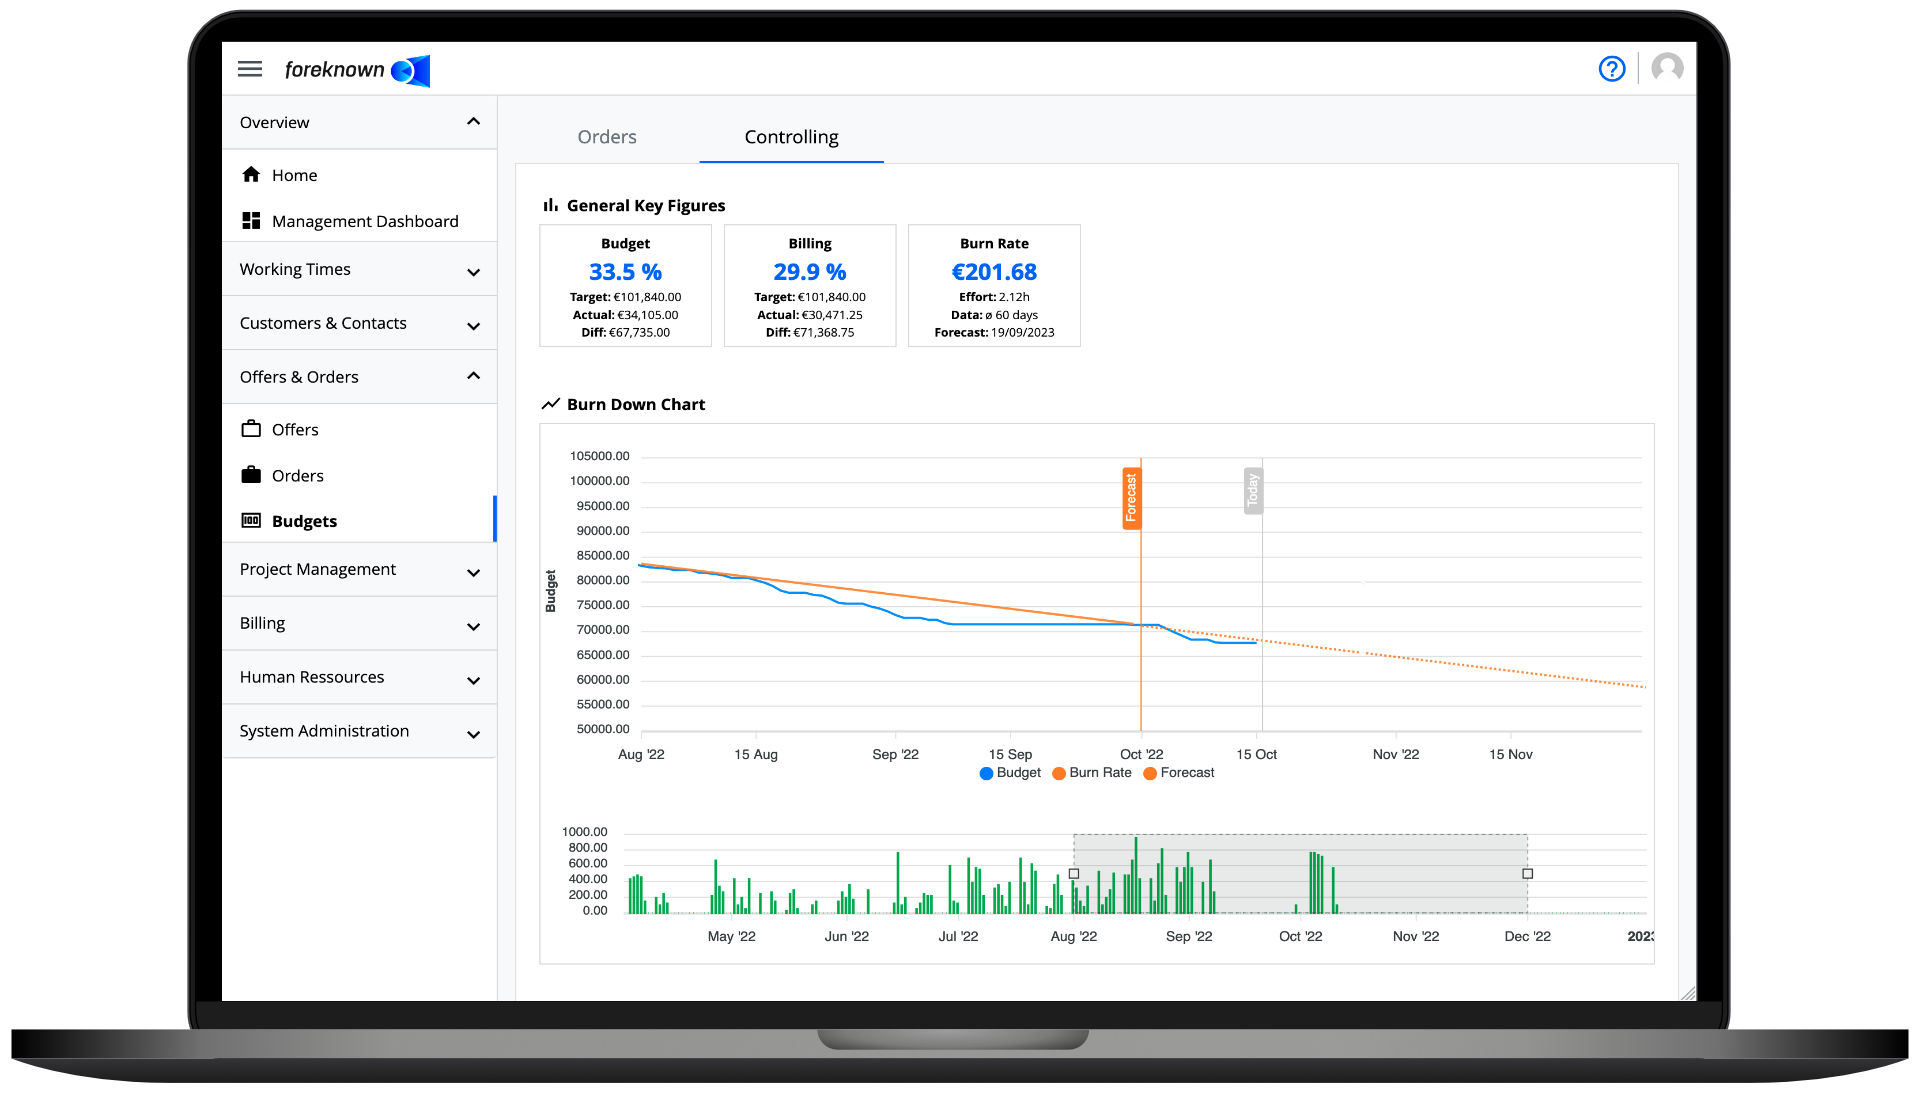Image resolution: width=1920 pixels, height=1107 pixels.
Task: Expand the Customers & Contacts section
Action: pyautogui.click(x=359, y=324)
